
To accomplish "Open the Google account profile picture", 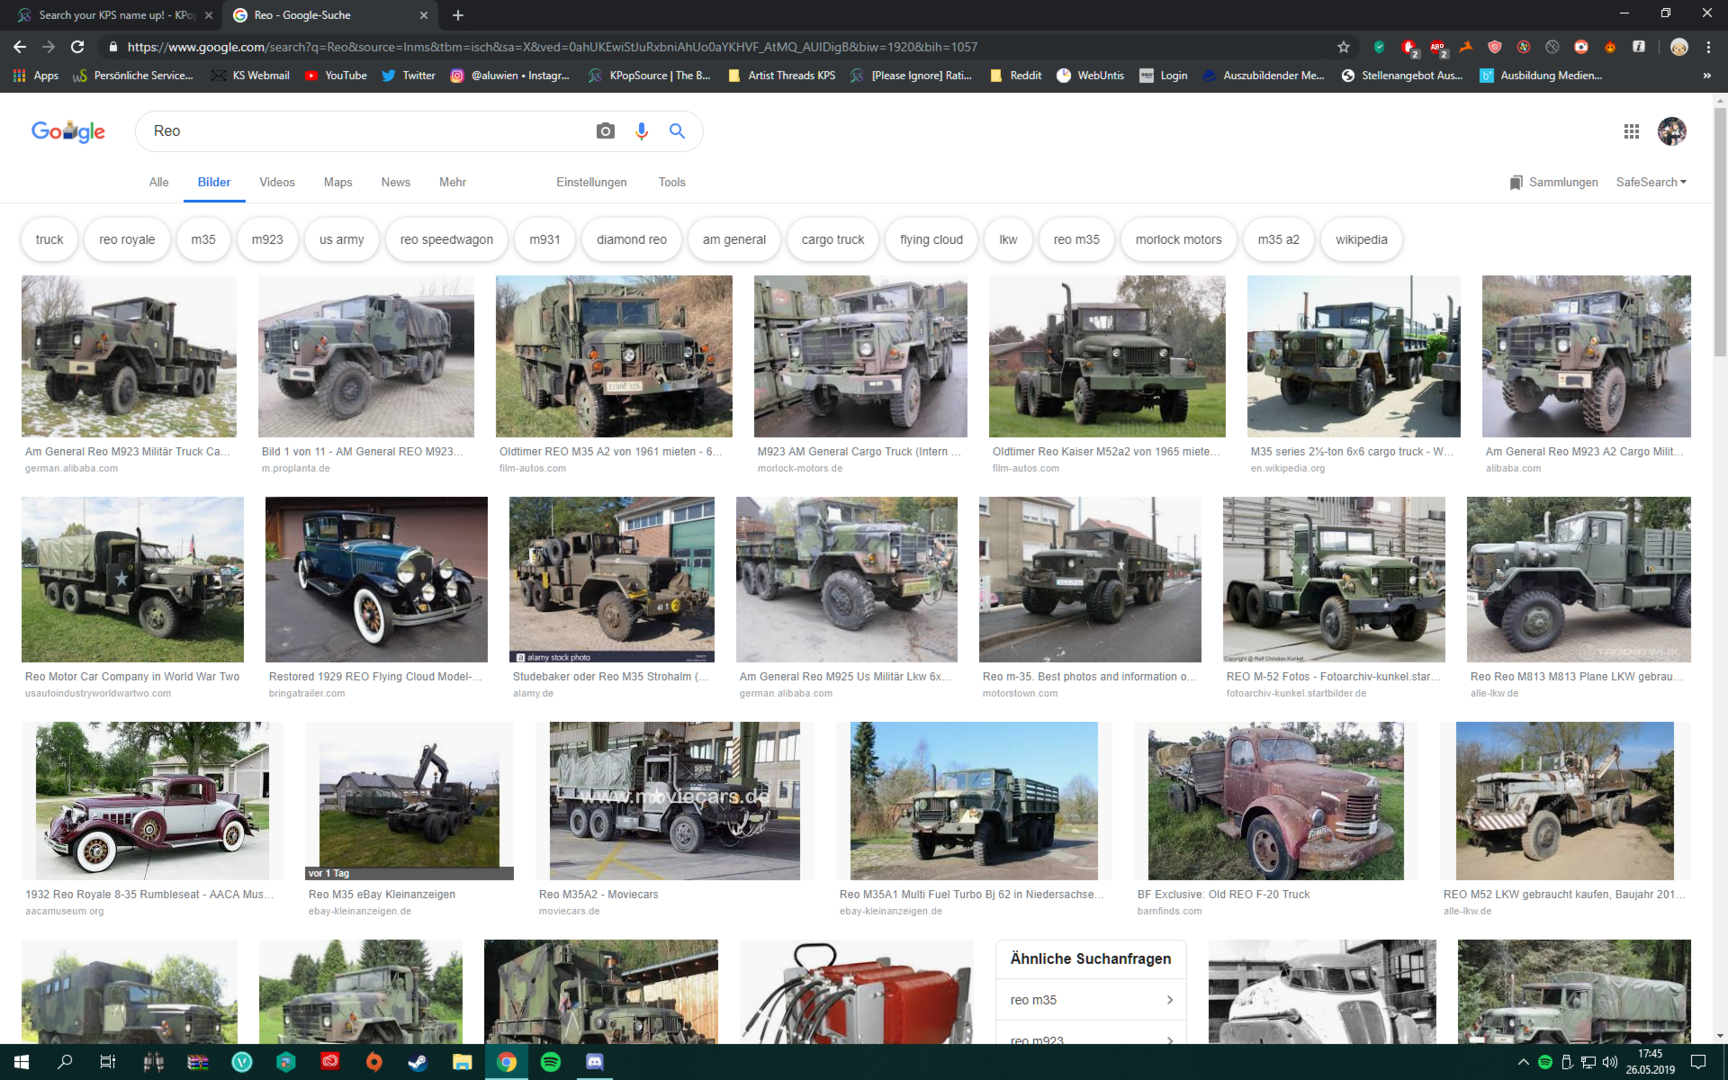I will point(1671,131).
